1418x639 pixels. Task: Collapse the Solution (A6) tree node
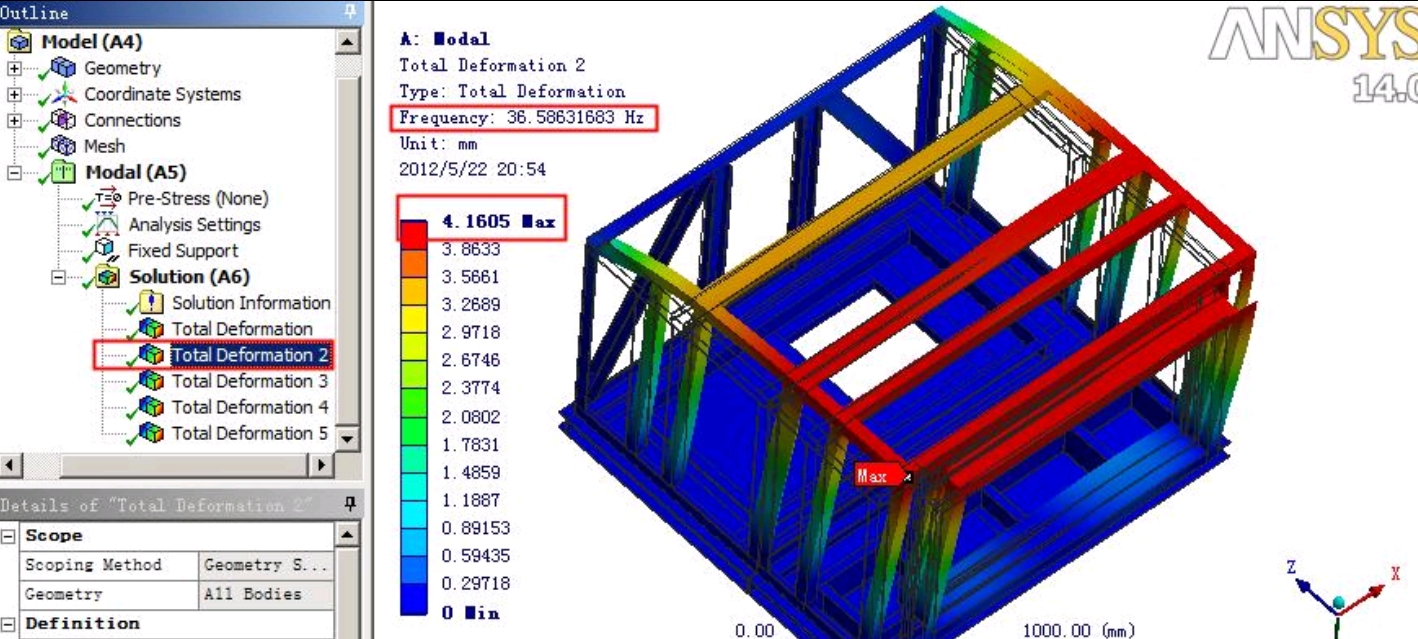click(x=58, y=276)
